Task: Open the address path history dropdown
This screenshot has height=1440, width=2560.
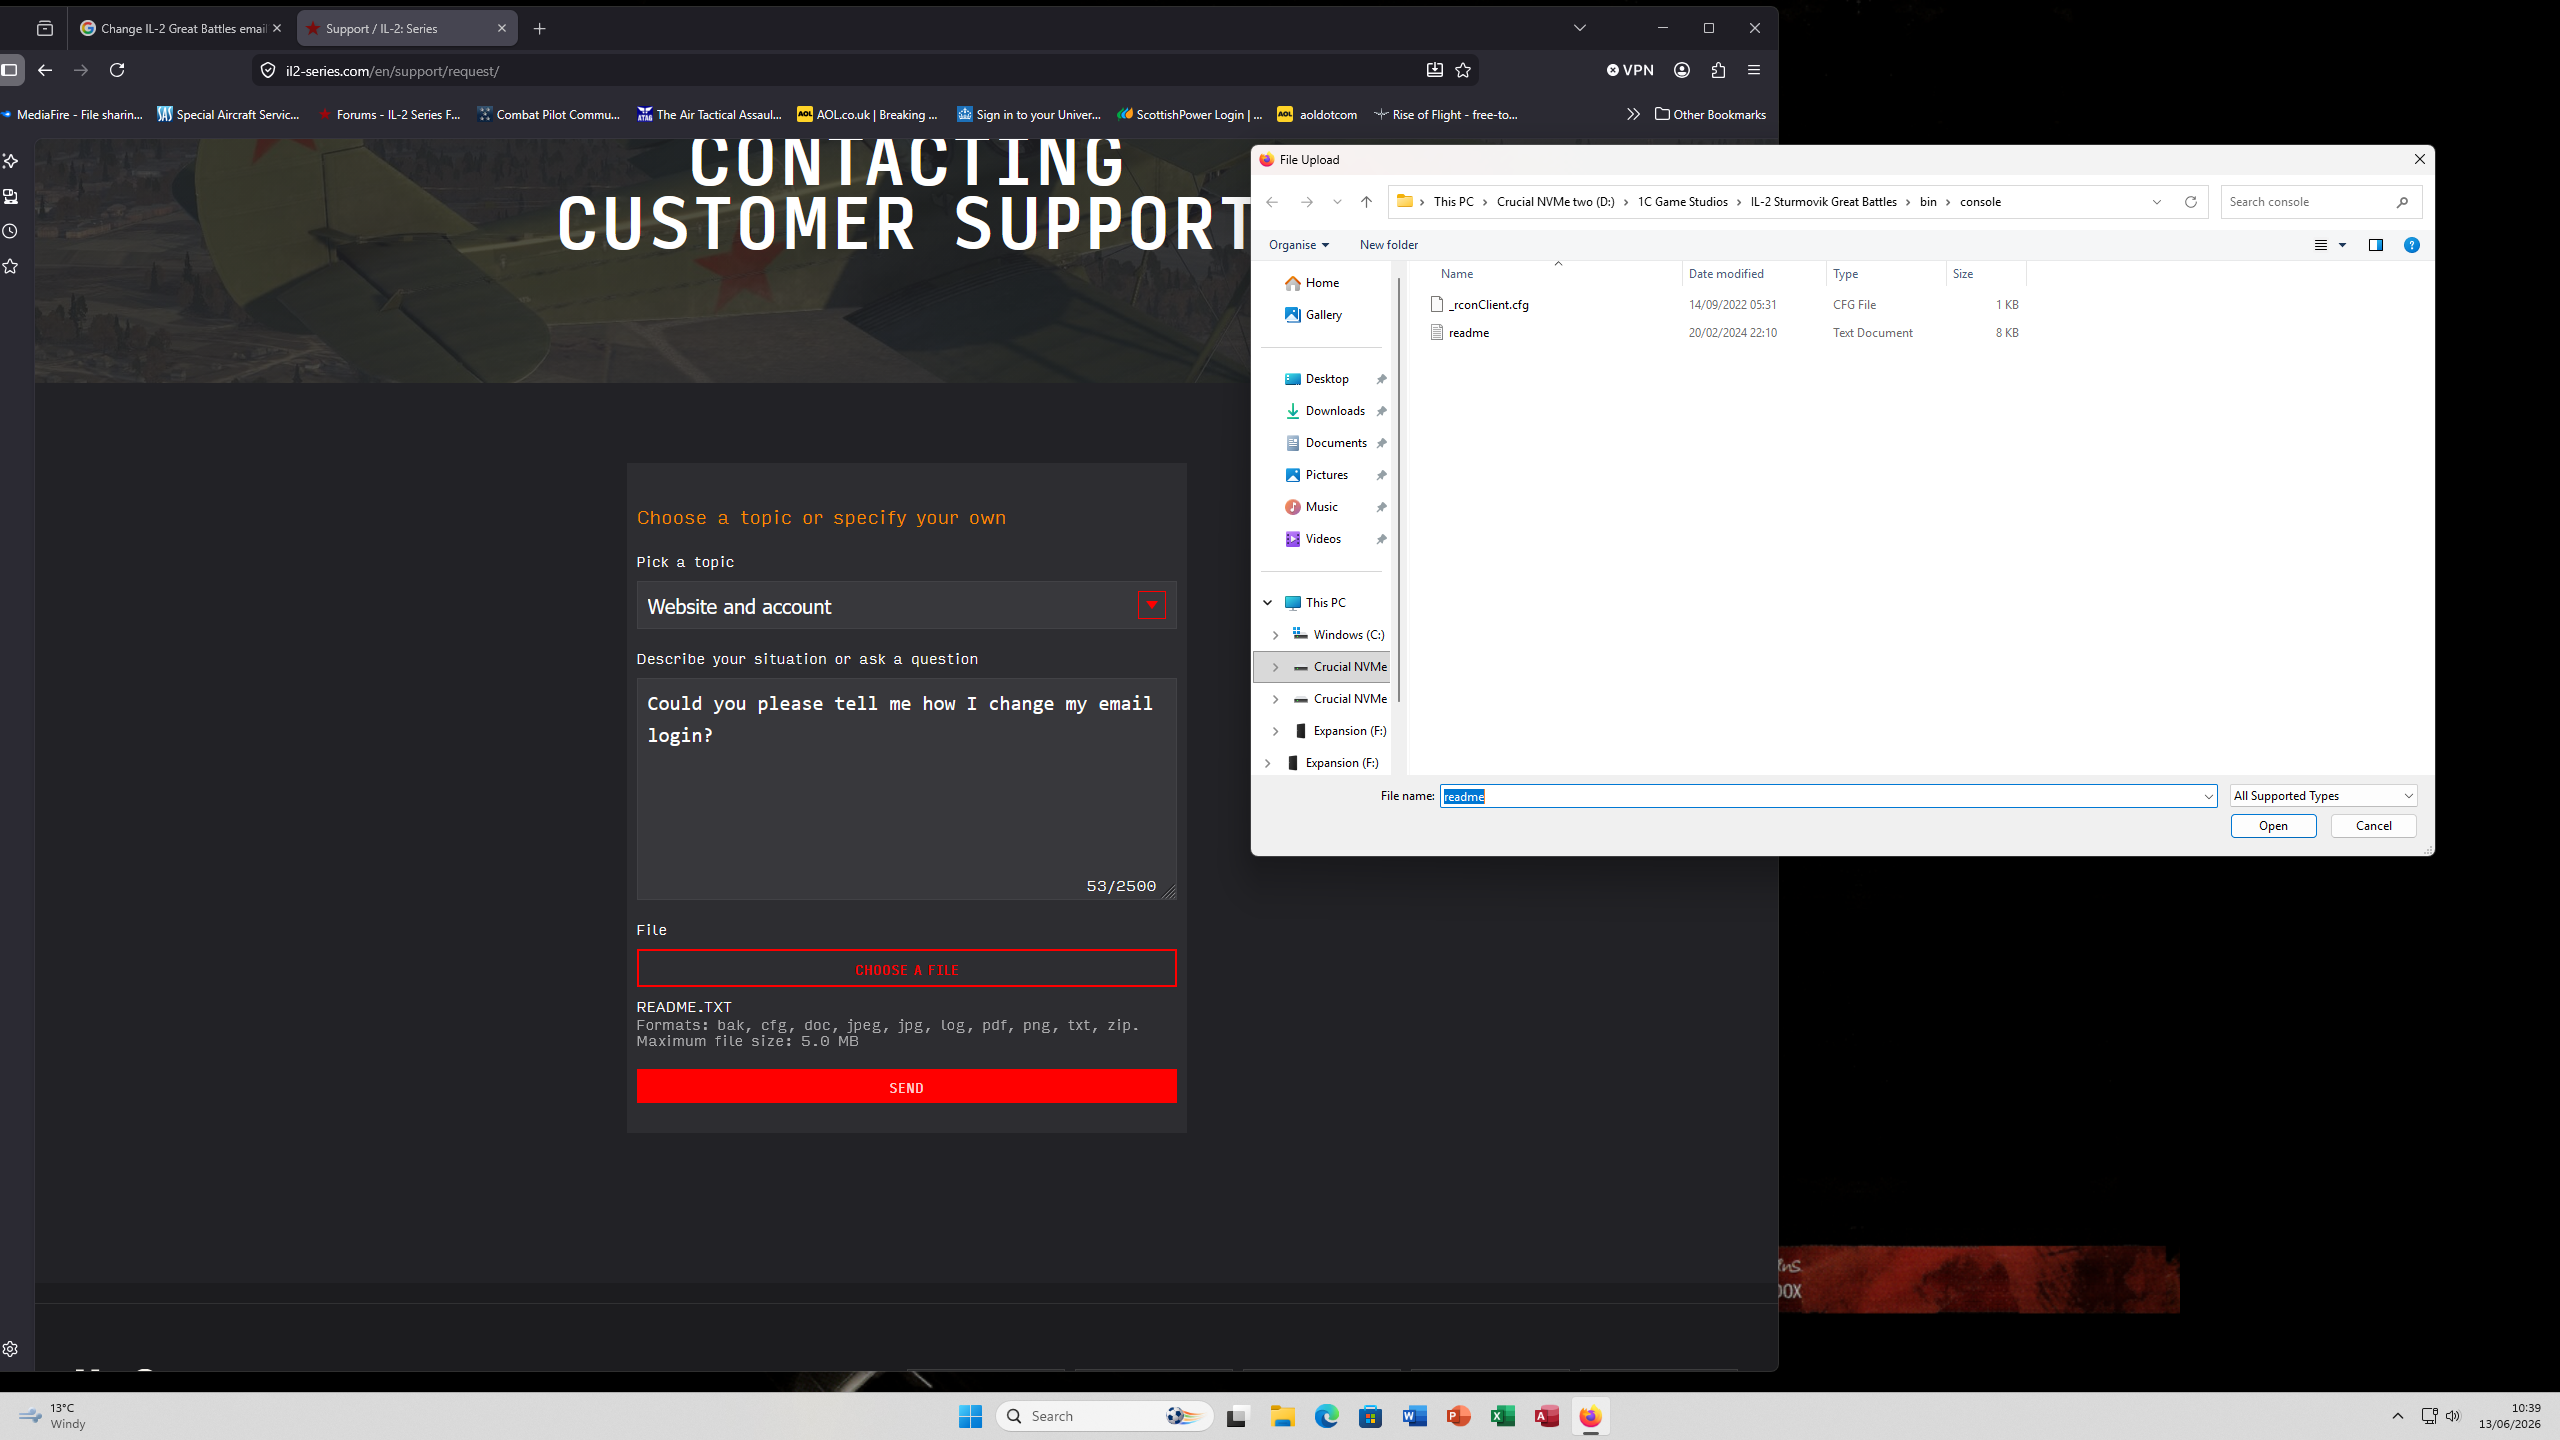Action: 2156,202
